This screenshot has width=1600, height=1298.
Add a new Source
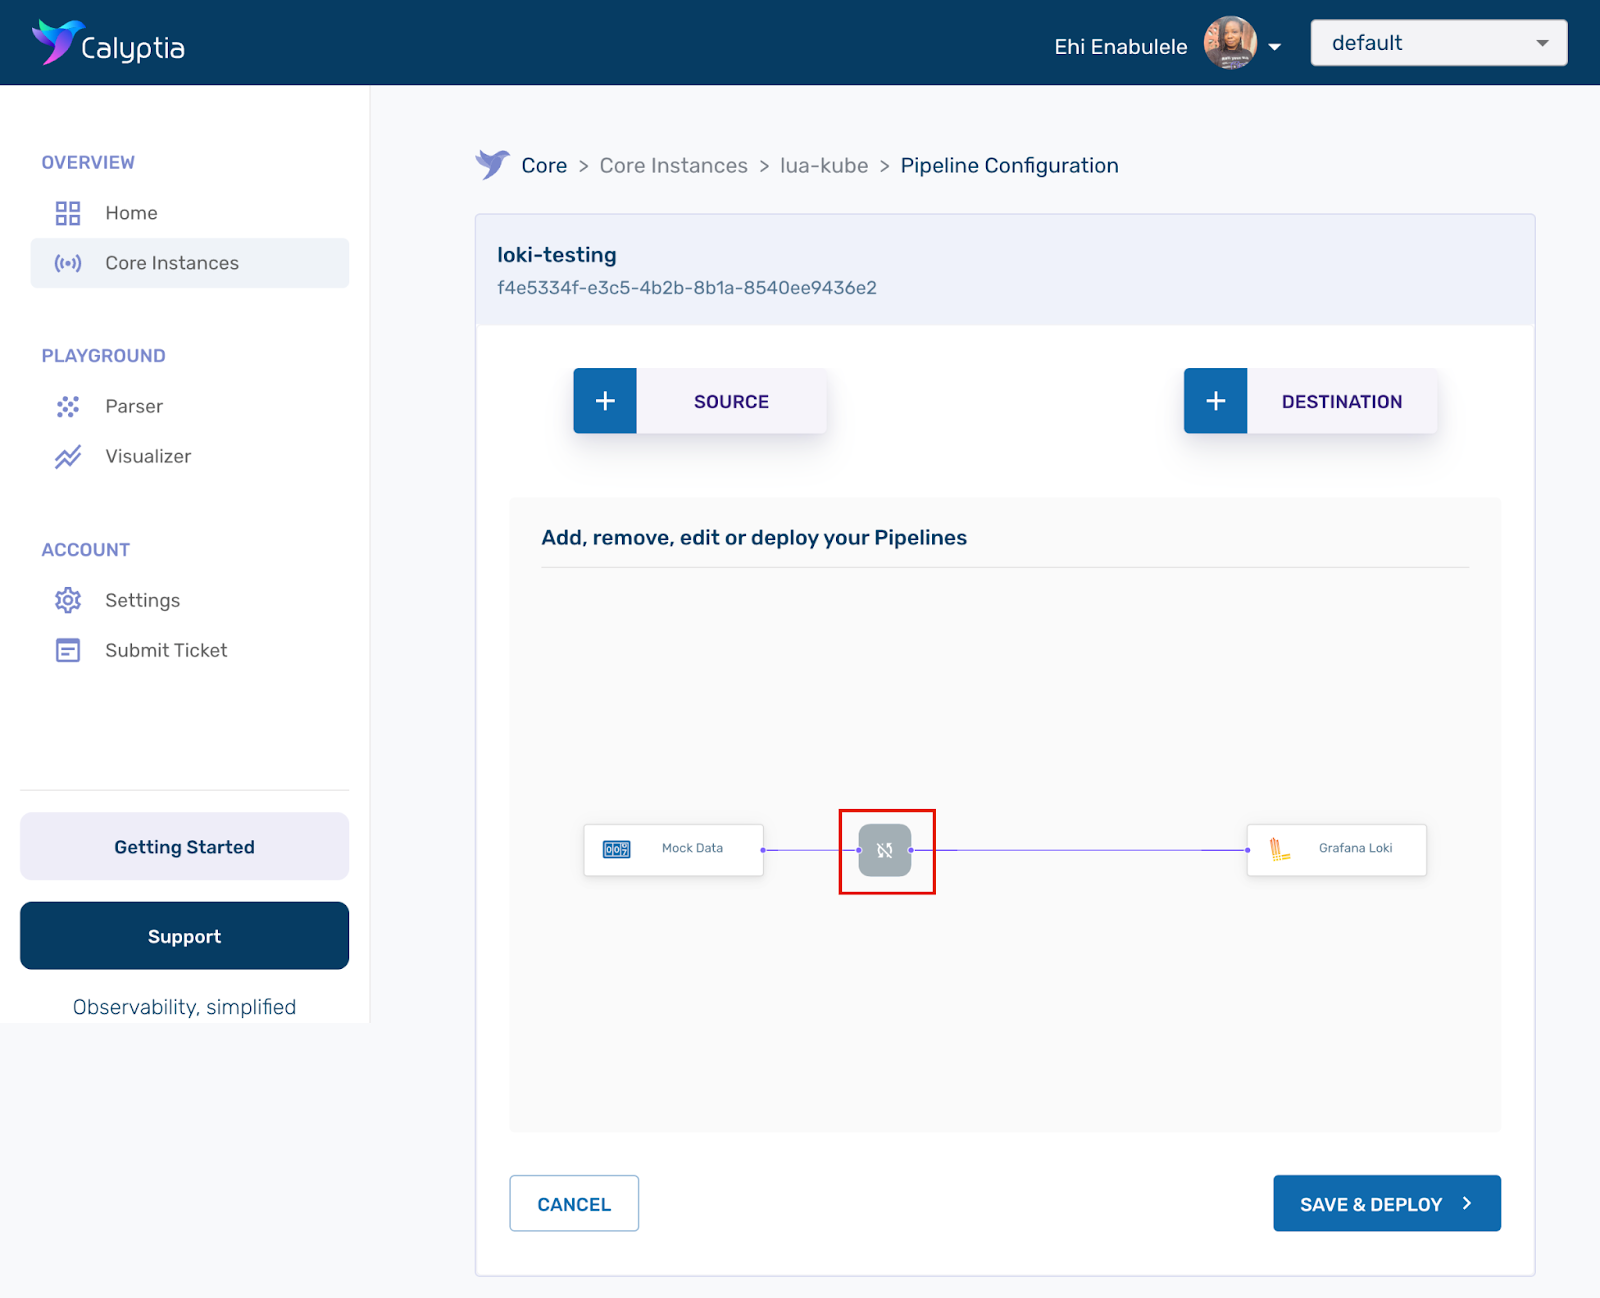[x=700, y=401]
